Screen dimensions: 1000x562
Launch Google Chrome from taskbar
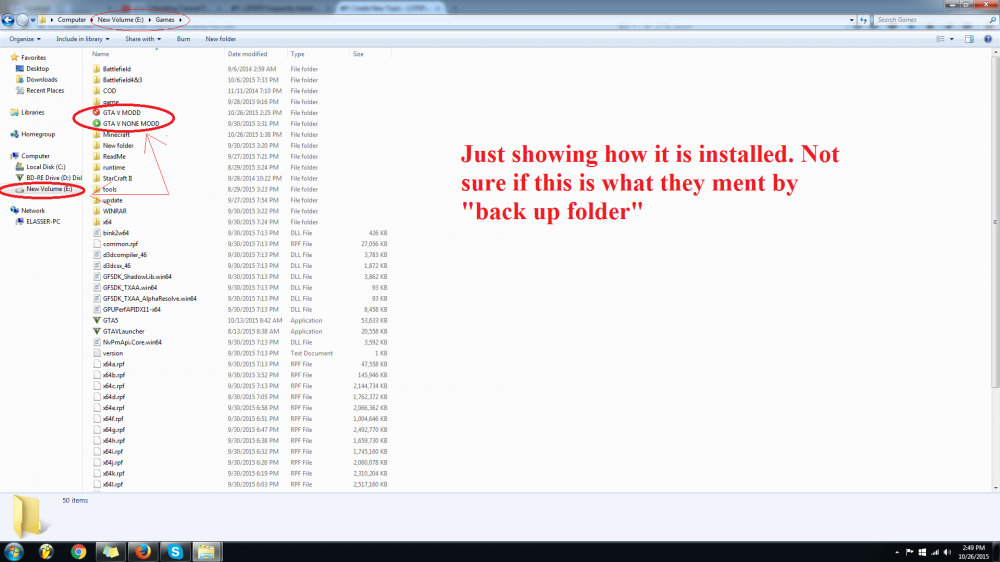(x=78, y=551)
